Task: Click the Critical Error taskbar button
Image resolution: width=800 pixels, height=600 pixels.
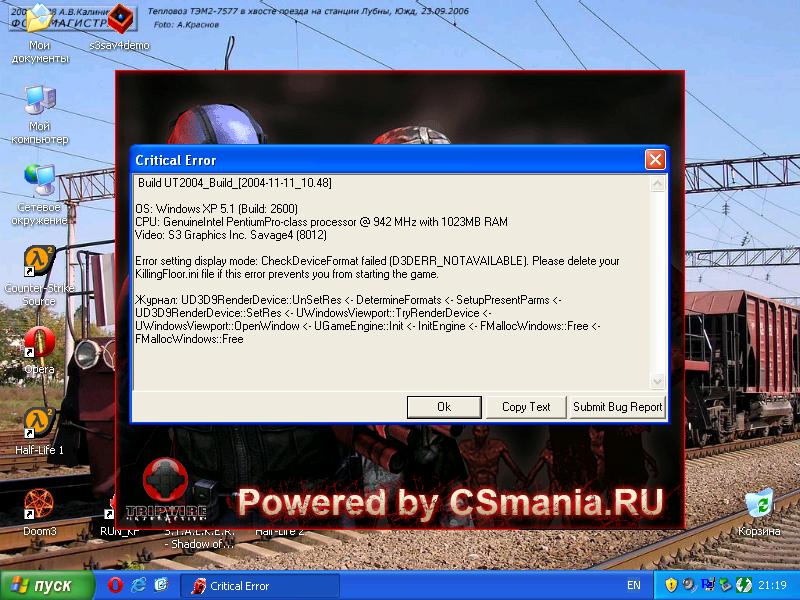Action: tap(260, 586)
